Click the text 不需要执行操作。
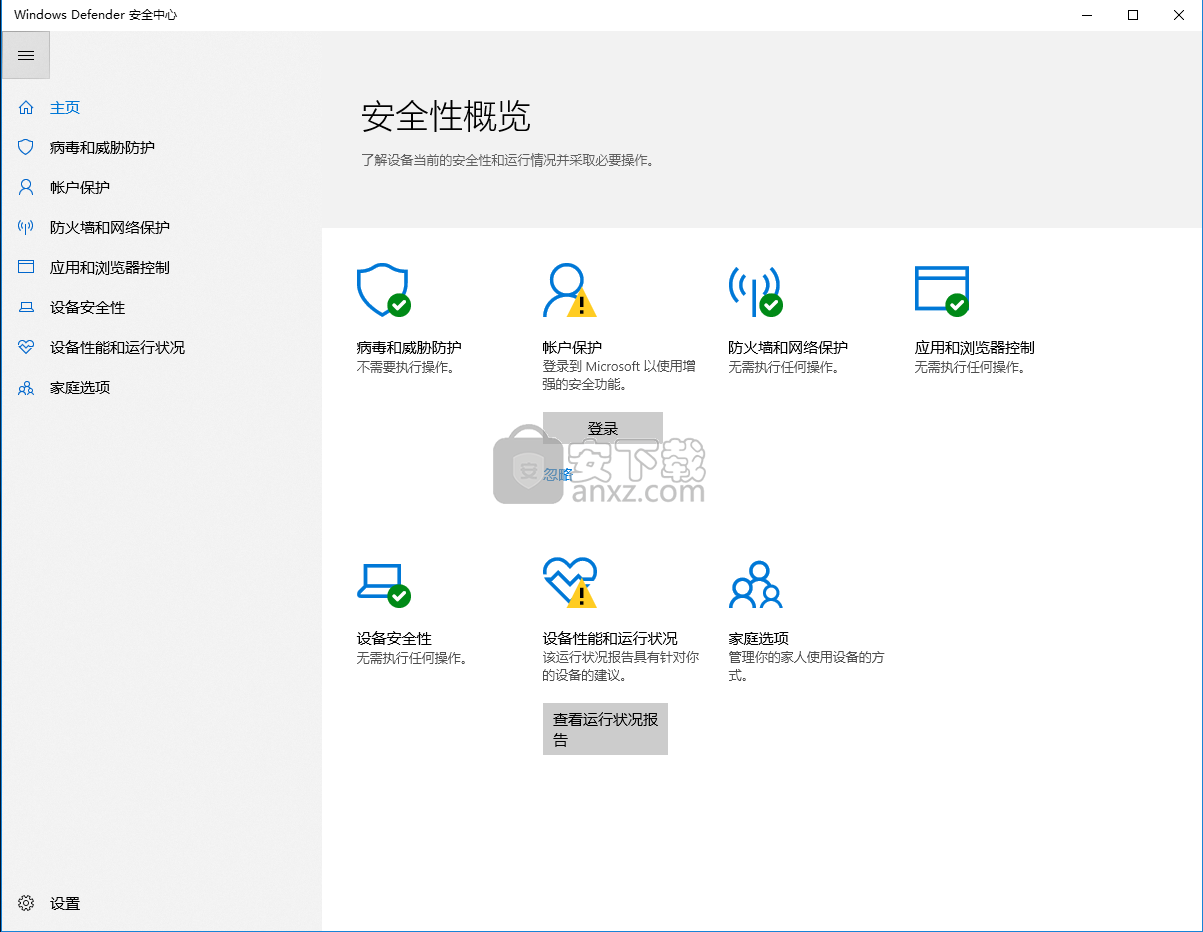This screenshot has width=1203, height=932. tap(406, 367)
